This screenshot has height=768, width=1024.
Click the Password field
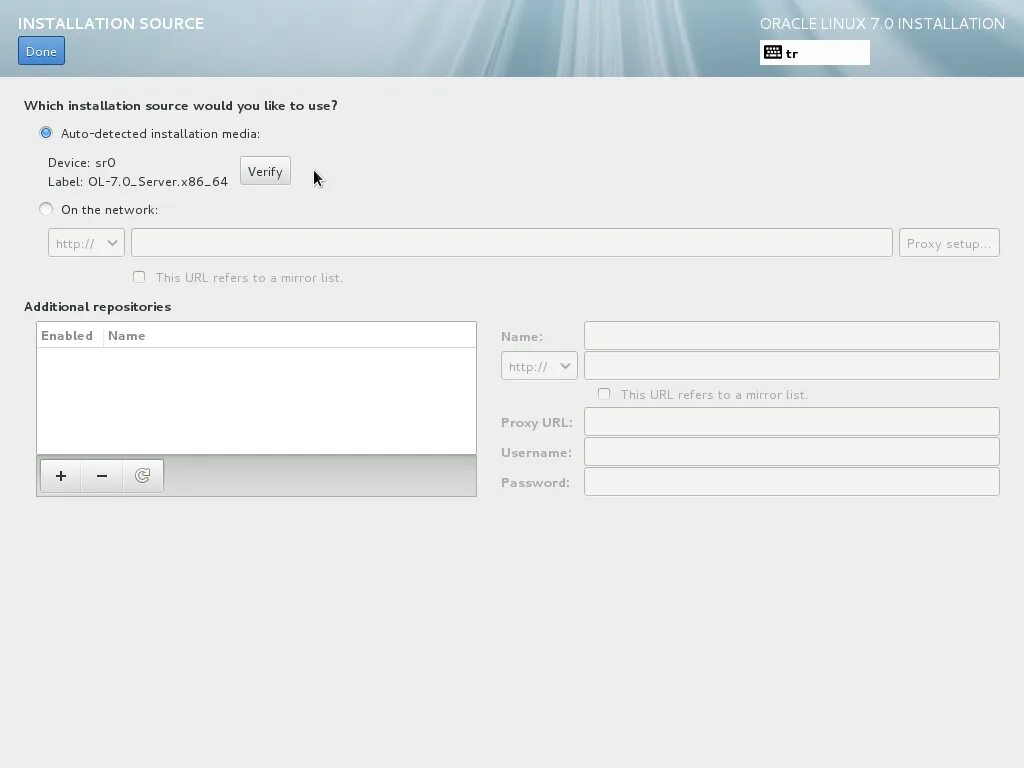pyautogui.click(x=792, y=482)
